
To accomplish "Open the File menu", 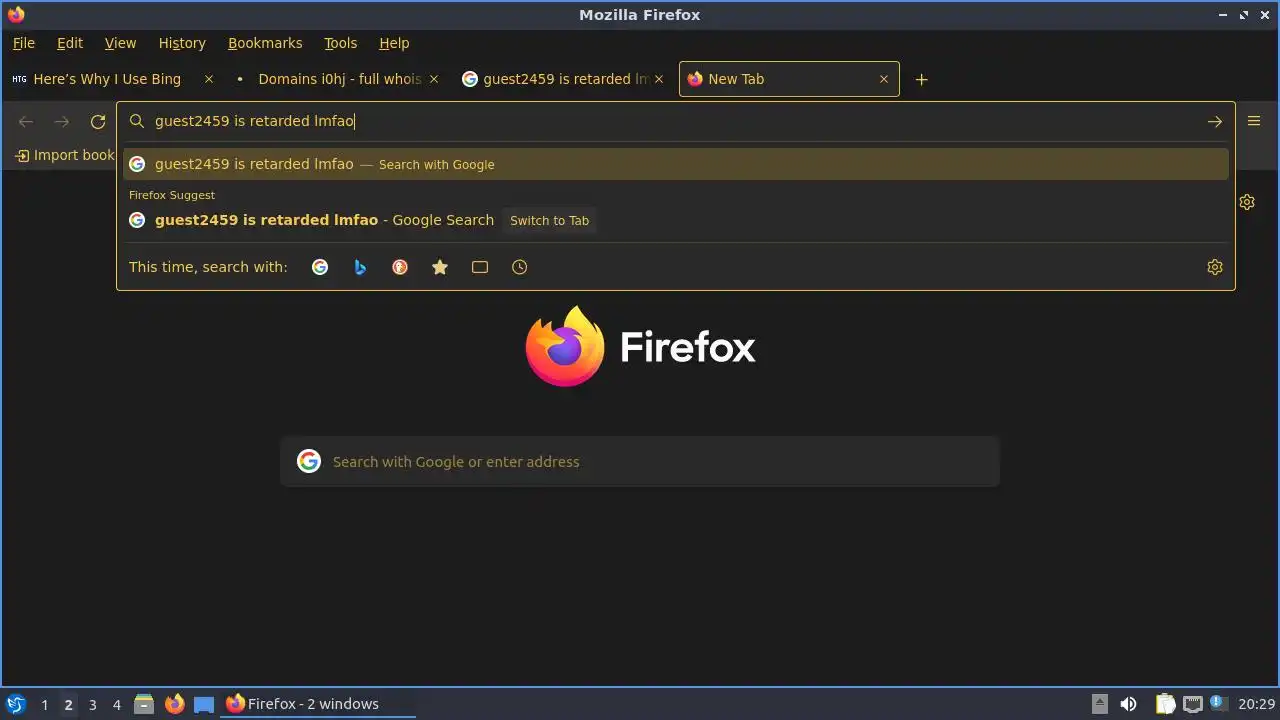I will [x=23, y=43].
